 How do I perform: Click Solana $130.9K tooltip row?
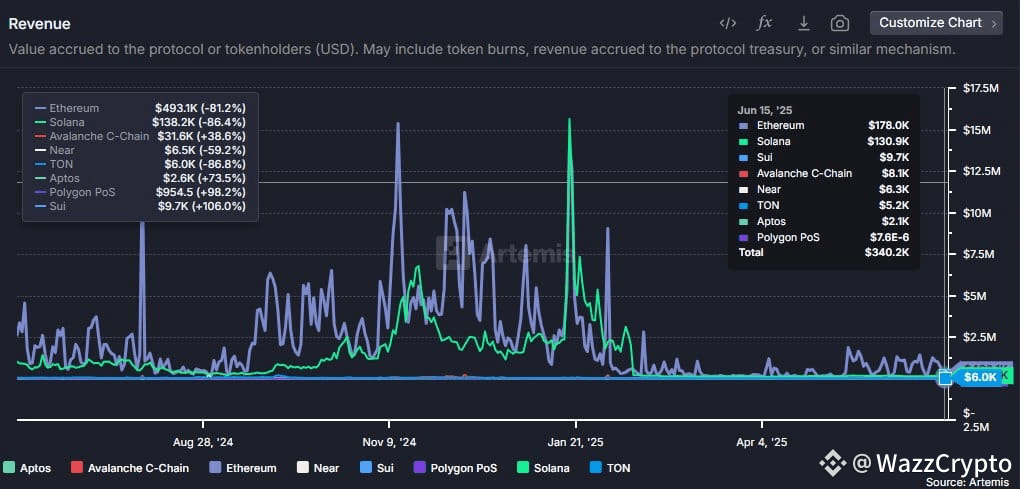click(824, 141)
